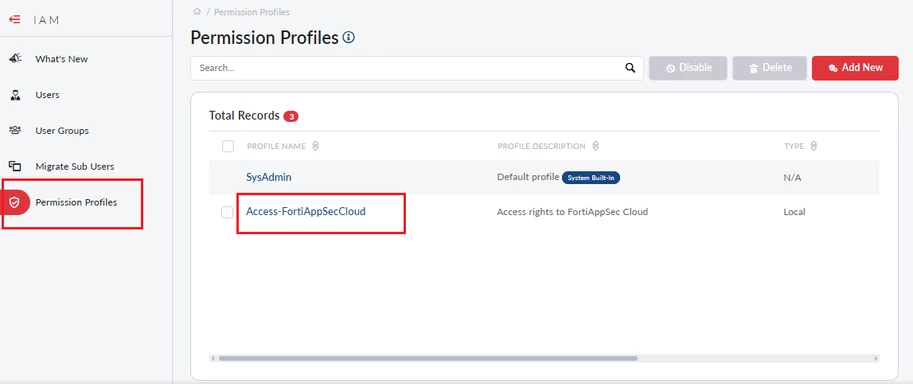Collapse the IAM sidebar with red arrow icon
This screenshot has height=384, width=913.
(15, 20)
